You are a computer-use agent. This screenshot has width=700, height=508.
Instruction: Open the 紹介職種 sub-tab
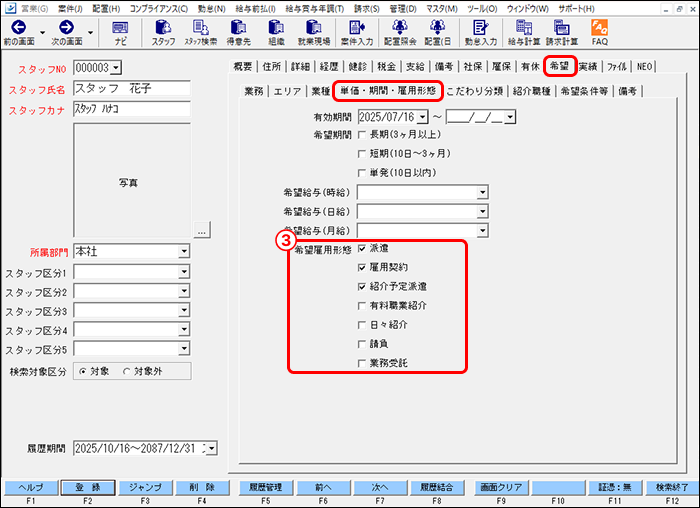pos(531,91)
